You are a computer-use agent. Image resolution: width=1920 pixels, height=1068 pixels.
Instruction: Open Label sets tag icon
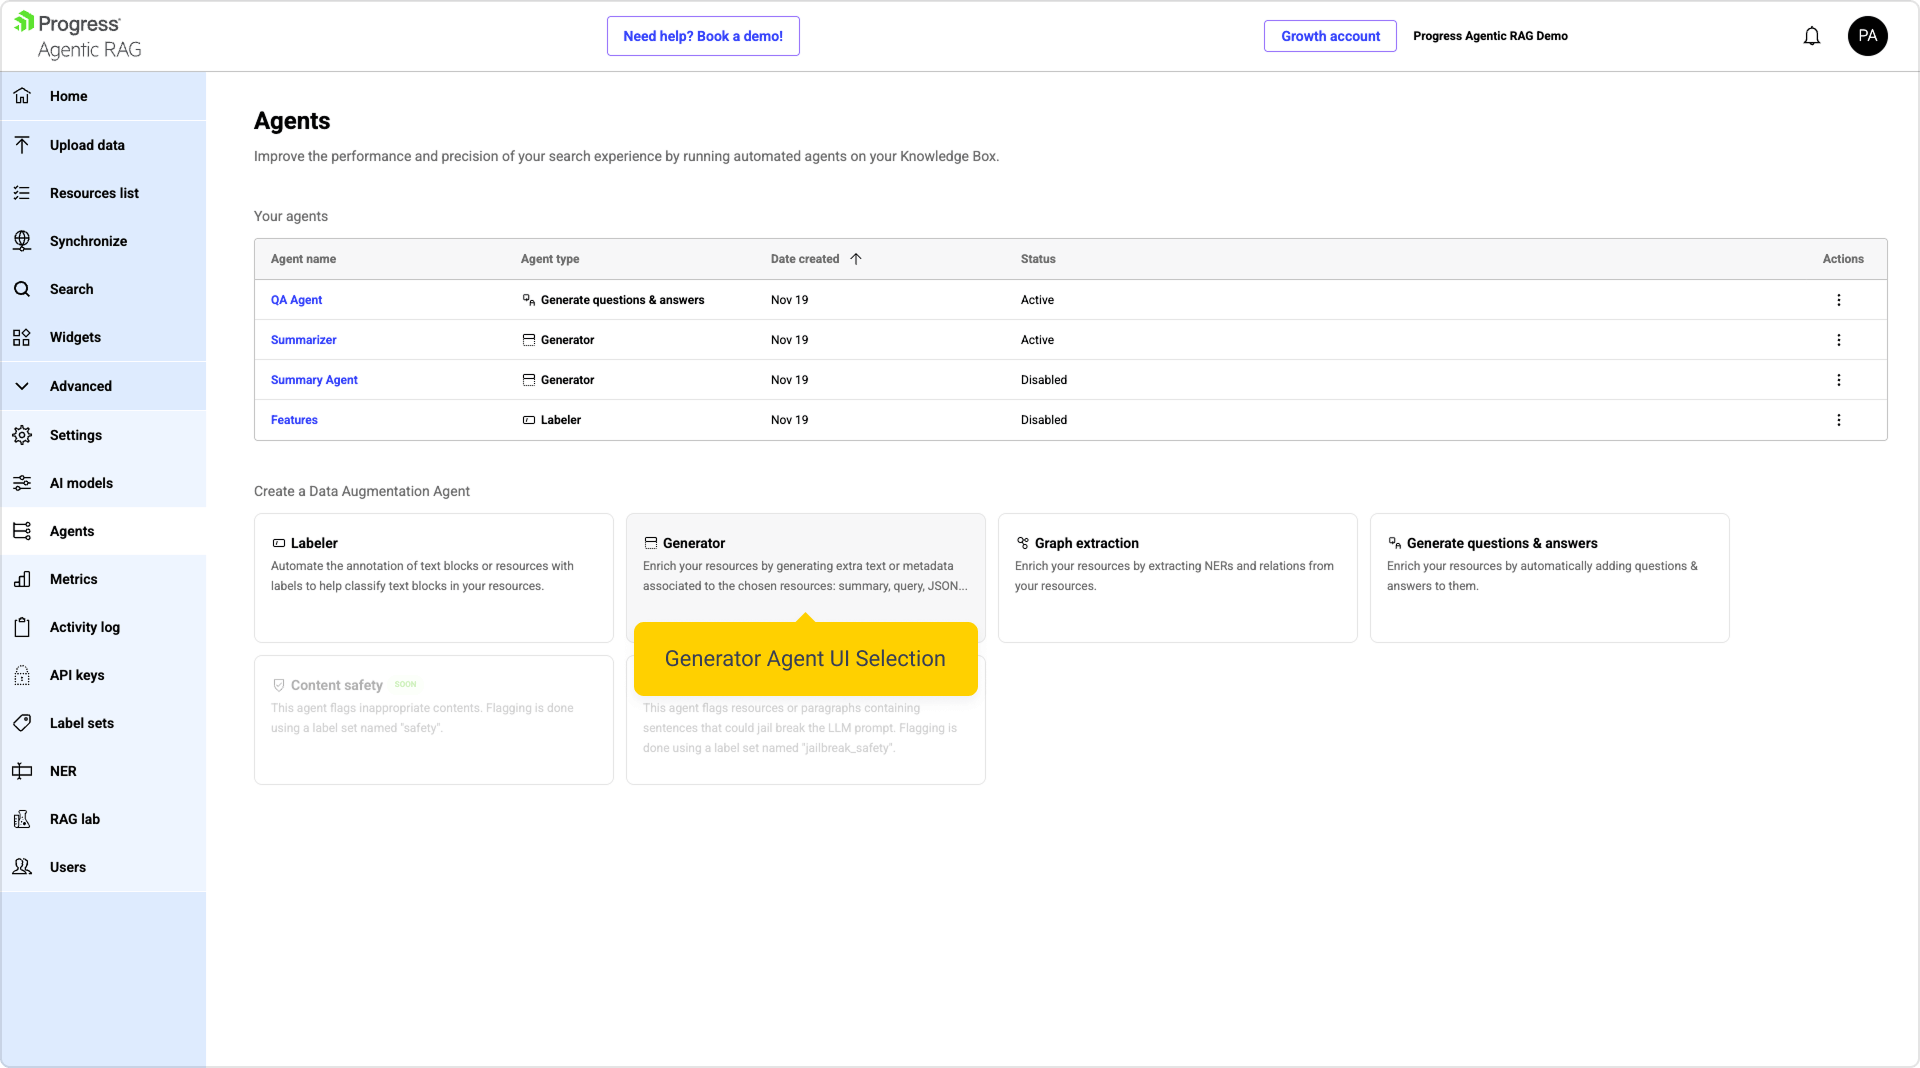(x=22, y=723)
